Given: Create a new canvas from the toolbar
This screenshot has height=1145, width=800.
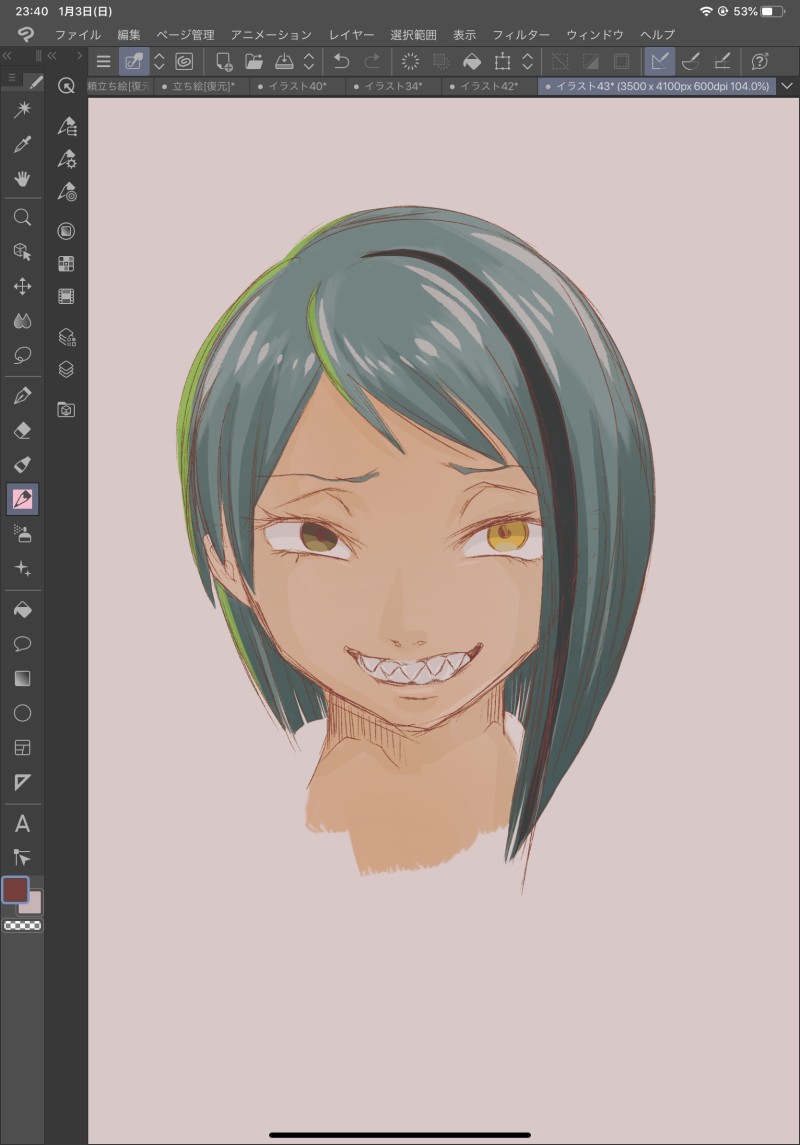Looking at the screenshot, I should 223,61.
